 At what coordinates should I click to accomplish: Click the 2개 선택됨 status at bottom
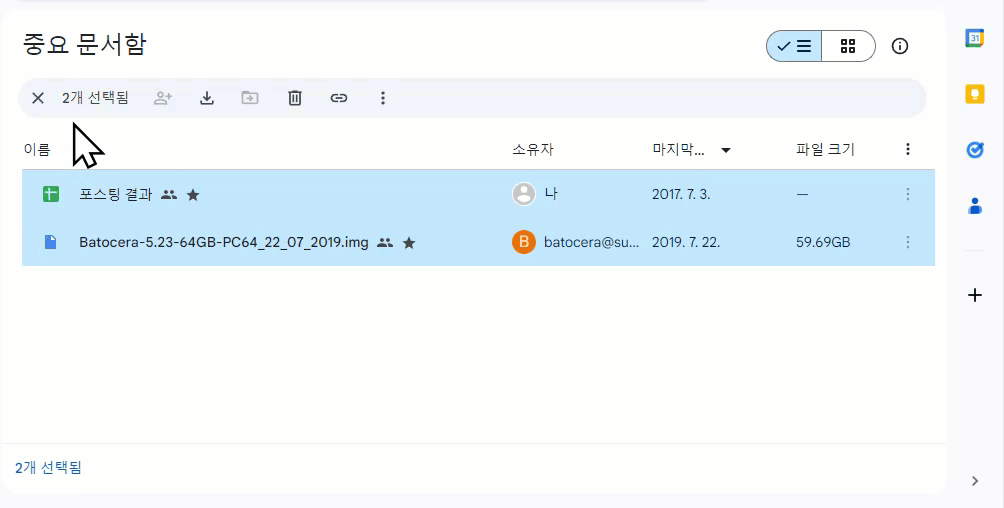pos(48,468)
